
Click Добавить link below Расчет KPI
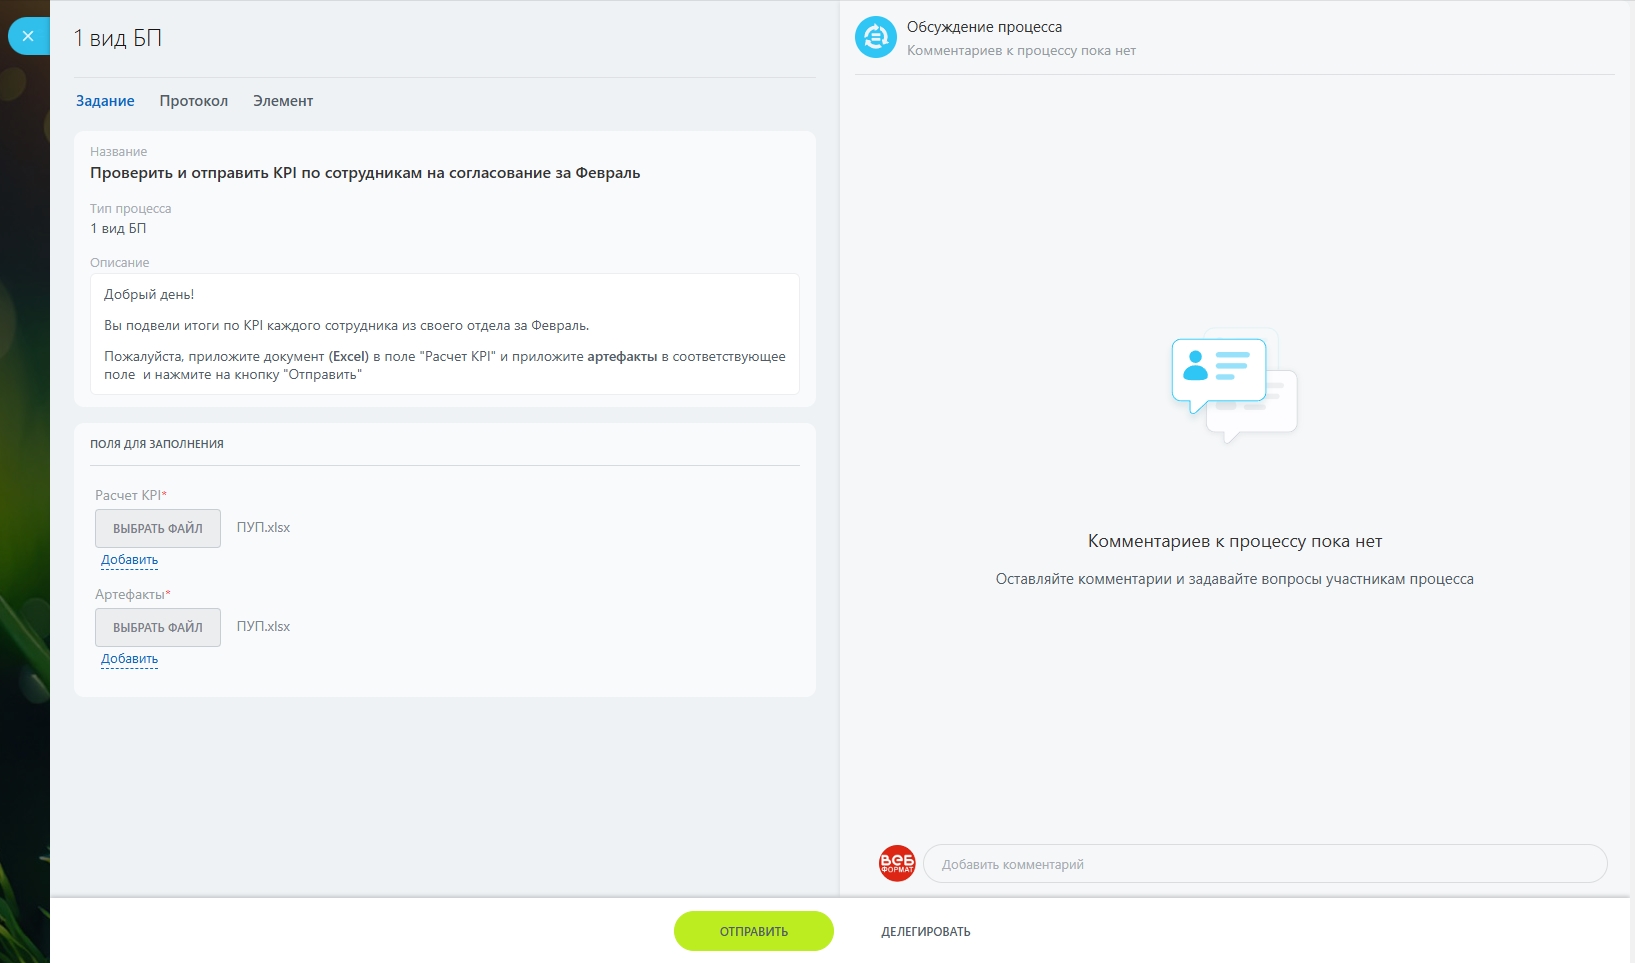[x=129, y=560]
